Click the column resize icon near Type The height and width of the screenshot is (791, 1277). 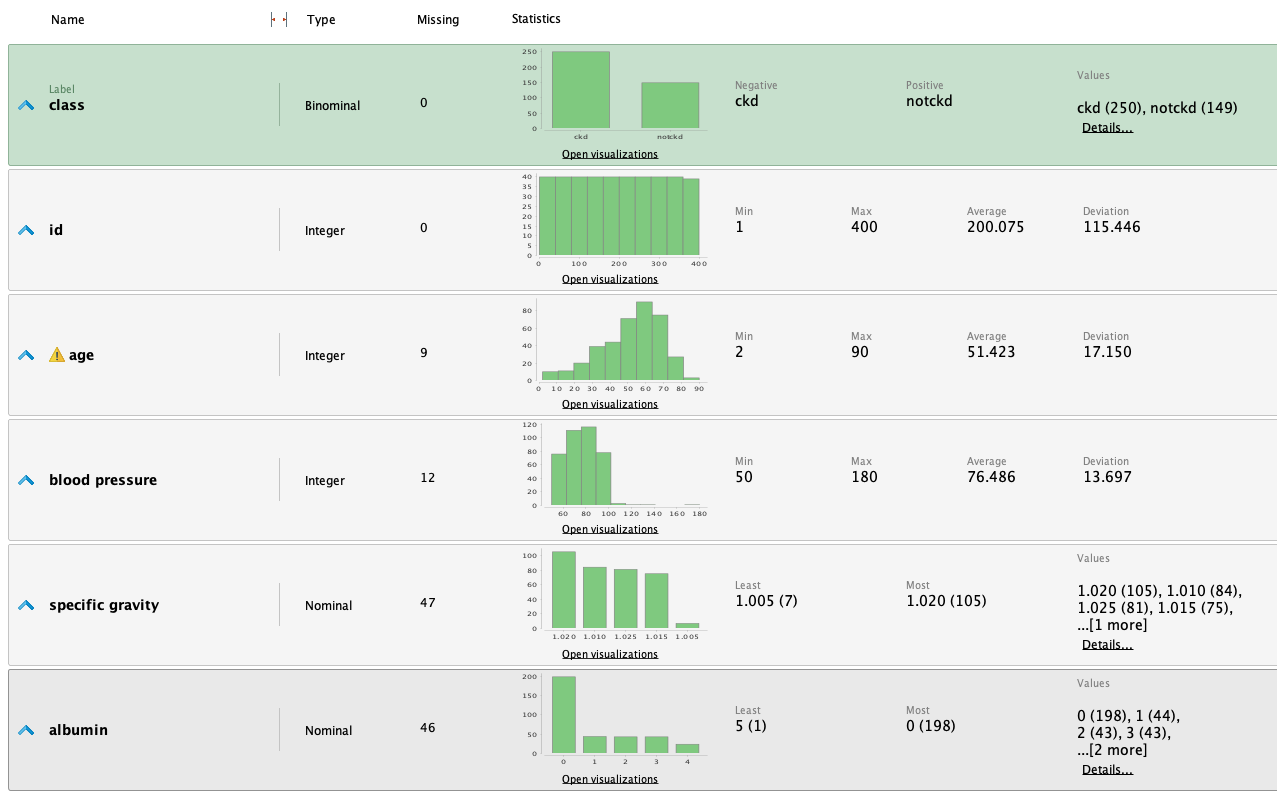[x=279, y=20]
